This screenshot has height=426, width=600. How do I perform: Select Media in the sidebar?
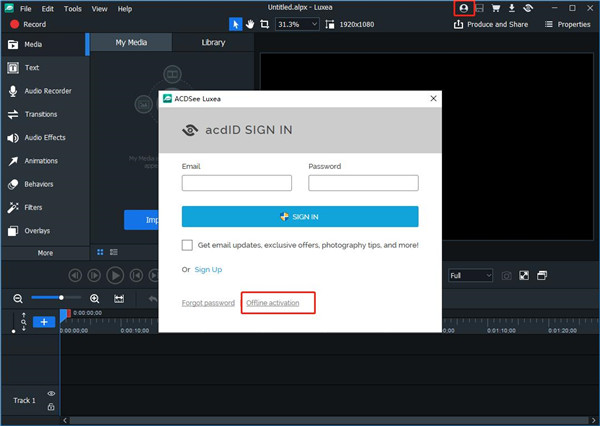45,44
